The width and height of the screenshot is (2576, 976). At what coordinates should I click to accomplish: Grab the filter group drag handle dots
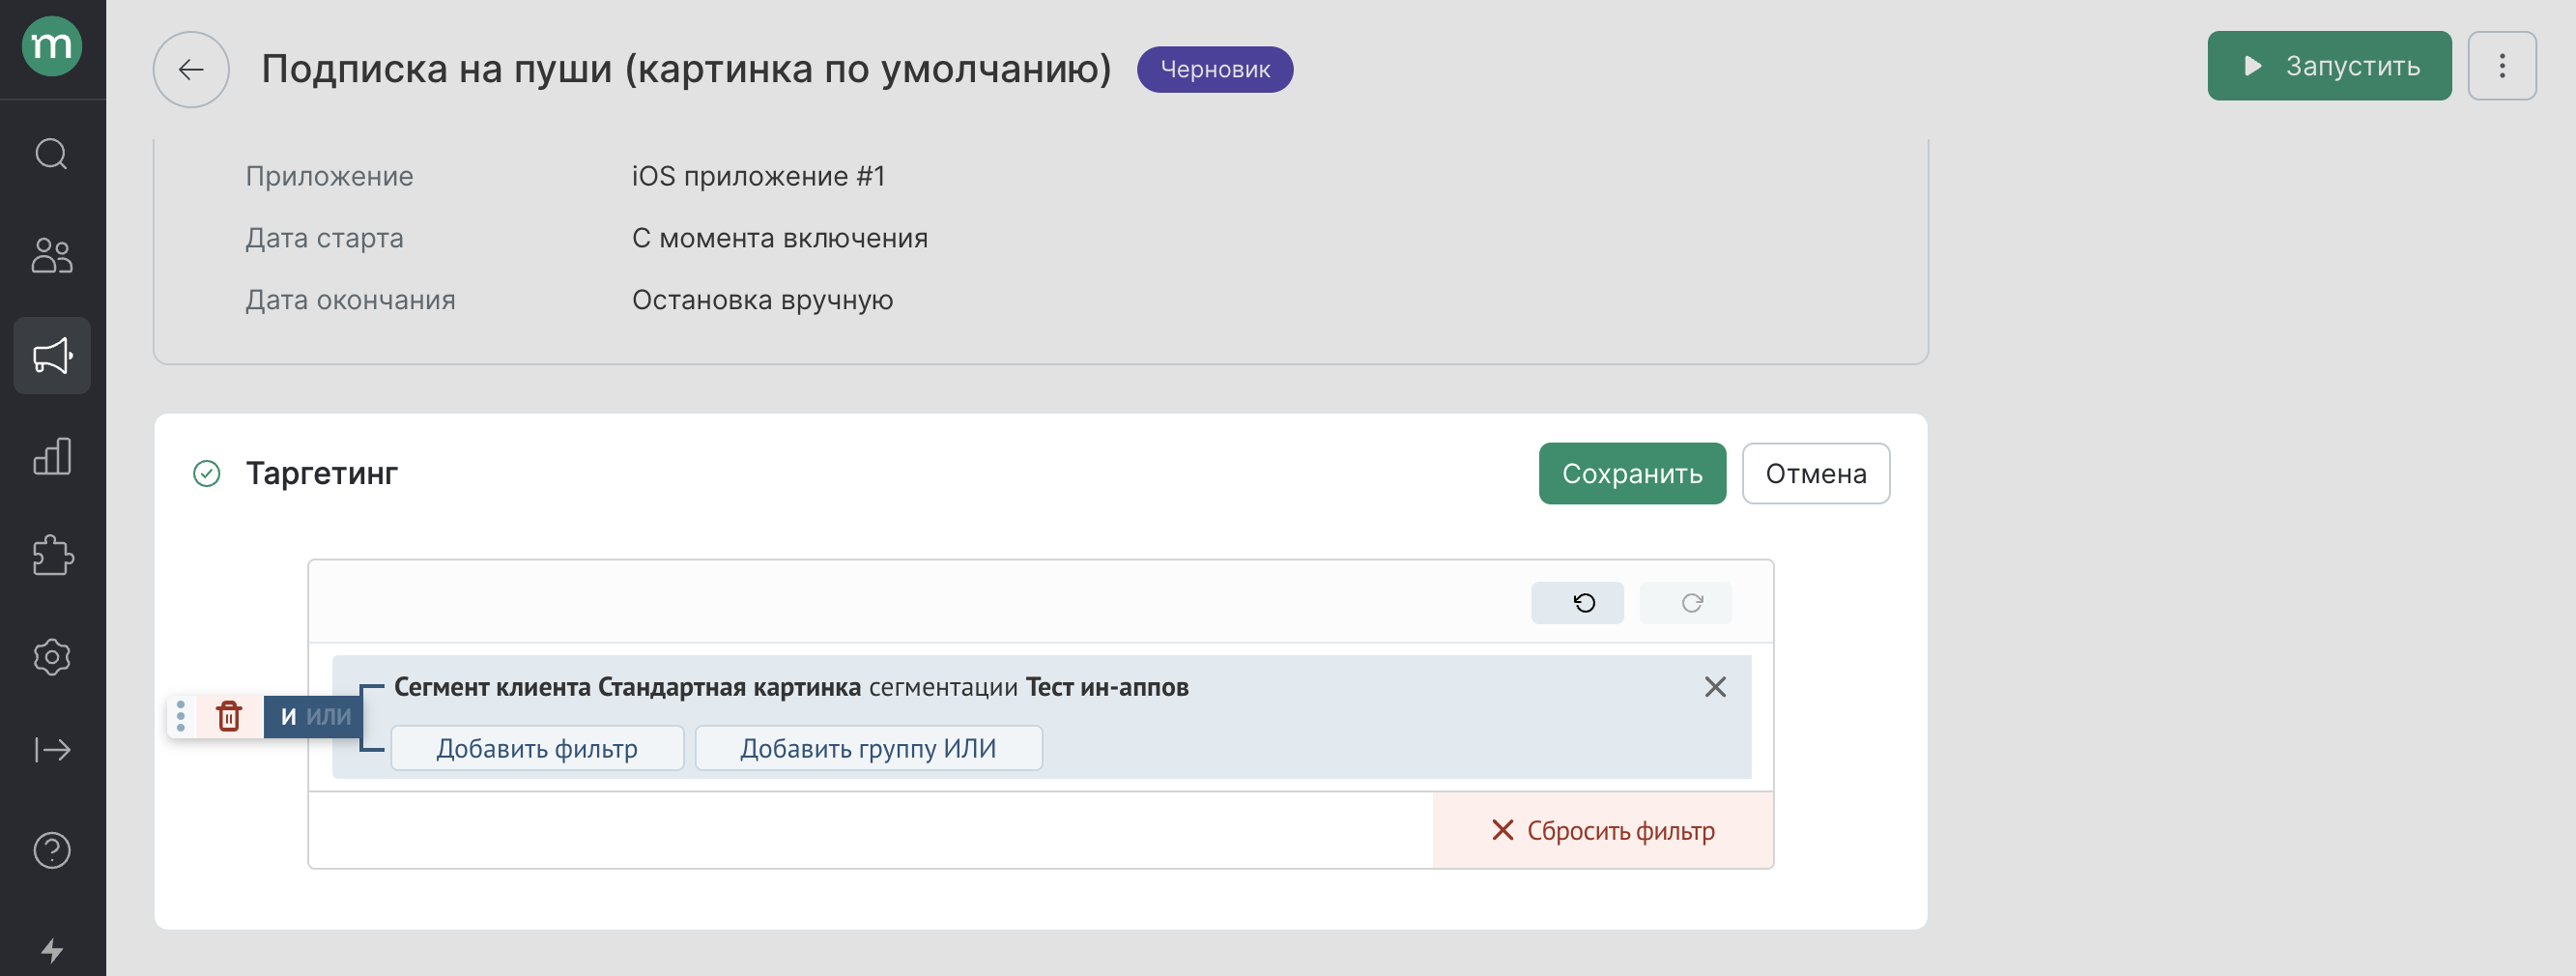[x=181, y=716]
